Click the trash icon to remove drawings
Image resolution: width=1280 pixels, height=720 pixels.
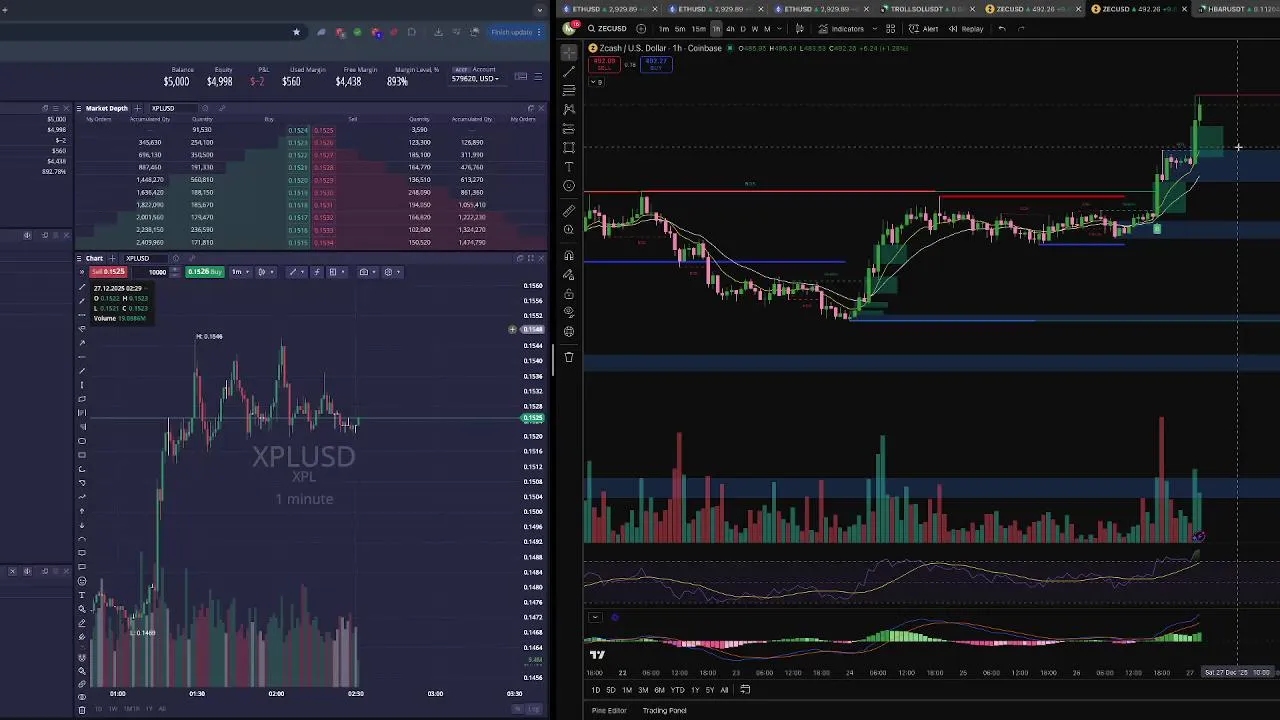(569, 357)
